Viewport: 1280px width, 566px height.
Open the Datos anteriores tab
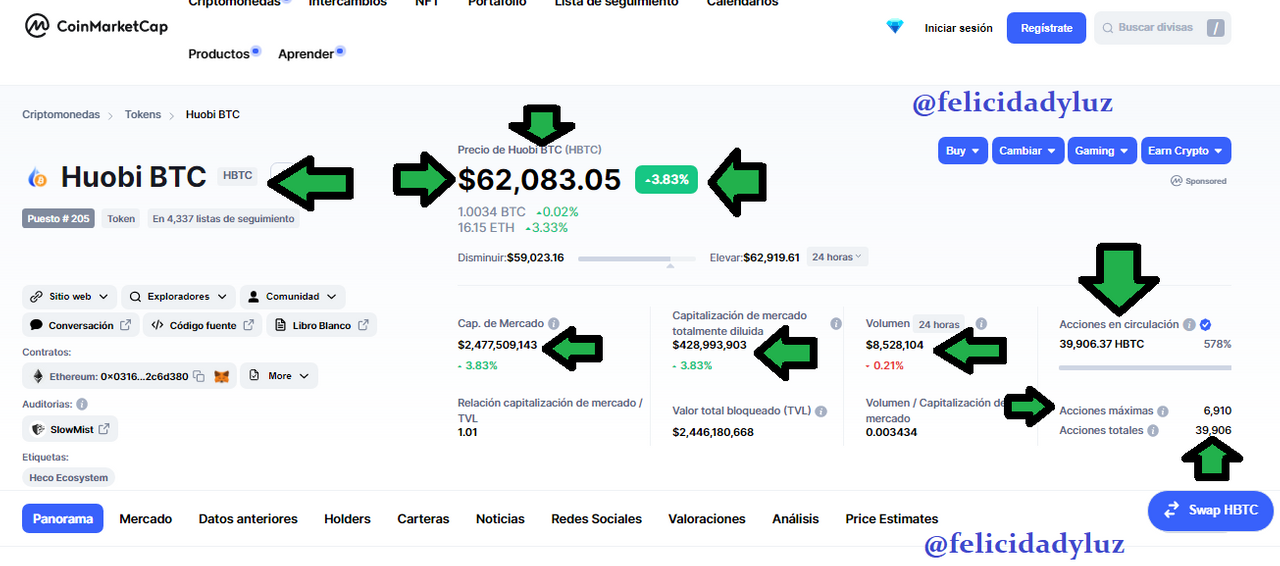pos(248,519)
